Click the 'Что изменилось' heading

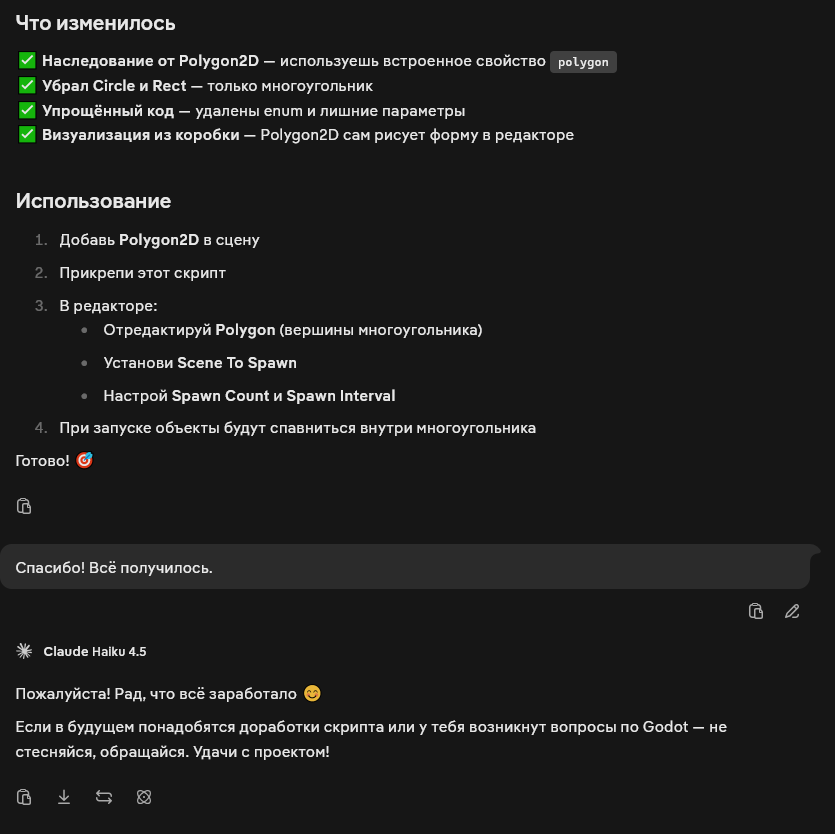(95, 23)
